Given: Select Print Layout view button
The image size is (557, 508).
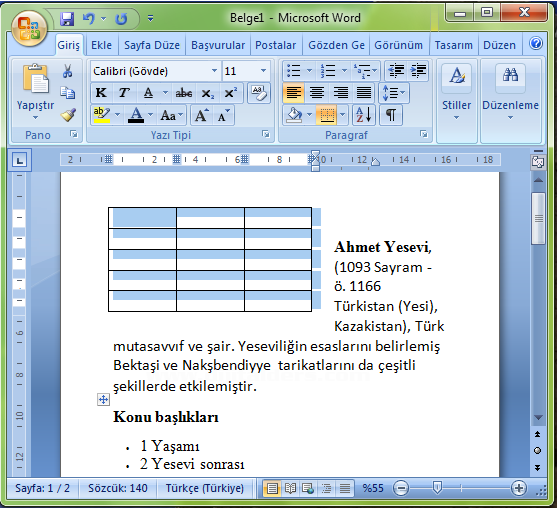Looking at the screenshot, I should click(x=272, y=488).
